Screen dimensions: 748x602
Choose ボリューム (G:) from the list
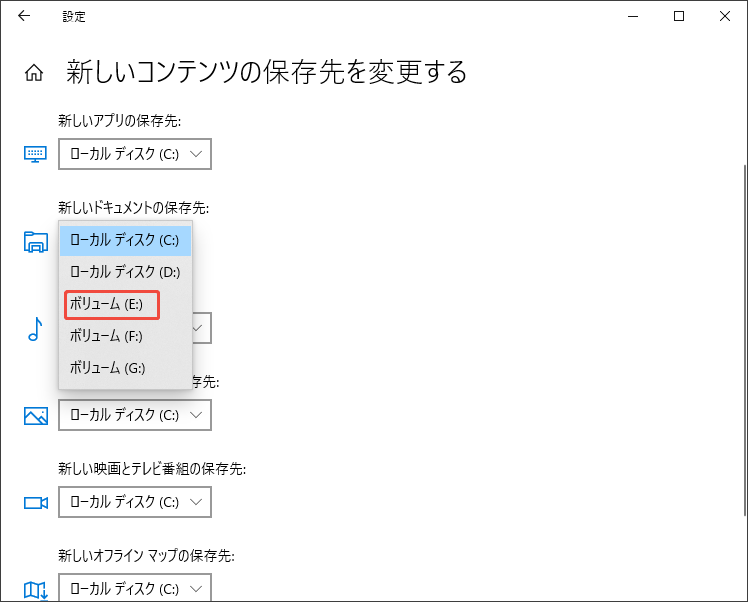[125, 368]
